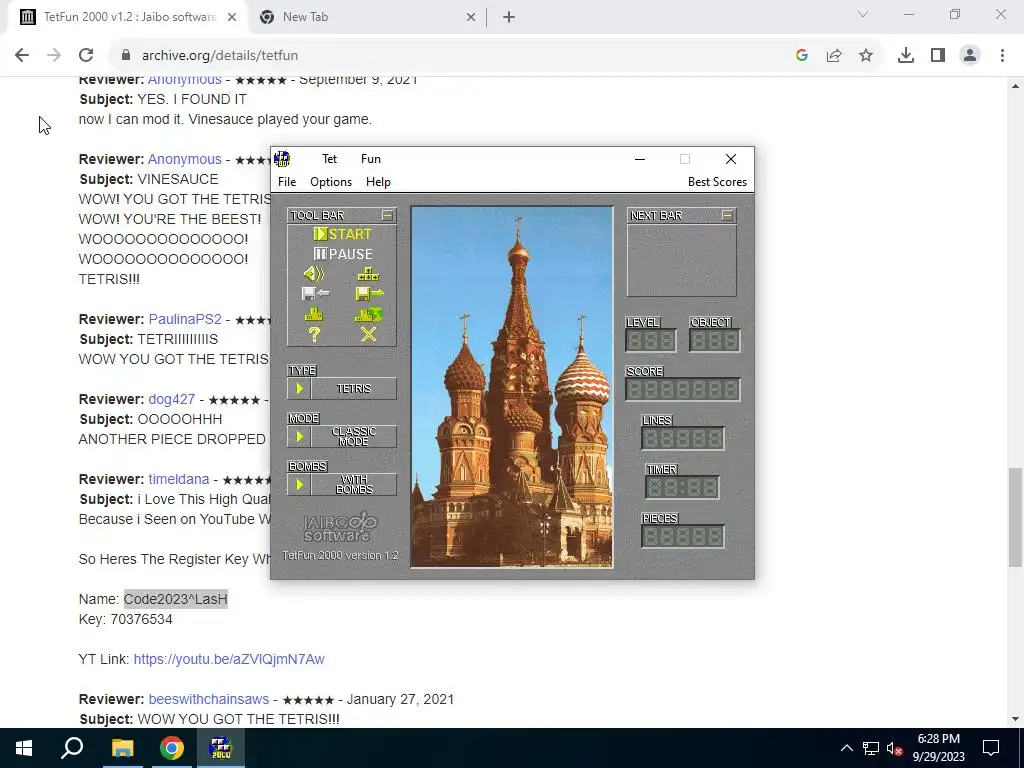This screenshot has width=1024, height=768.
Task: Open beeswithchainsaws reviewer profile
Action: pyautogui.click(x=208, y=699)
